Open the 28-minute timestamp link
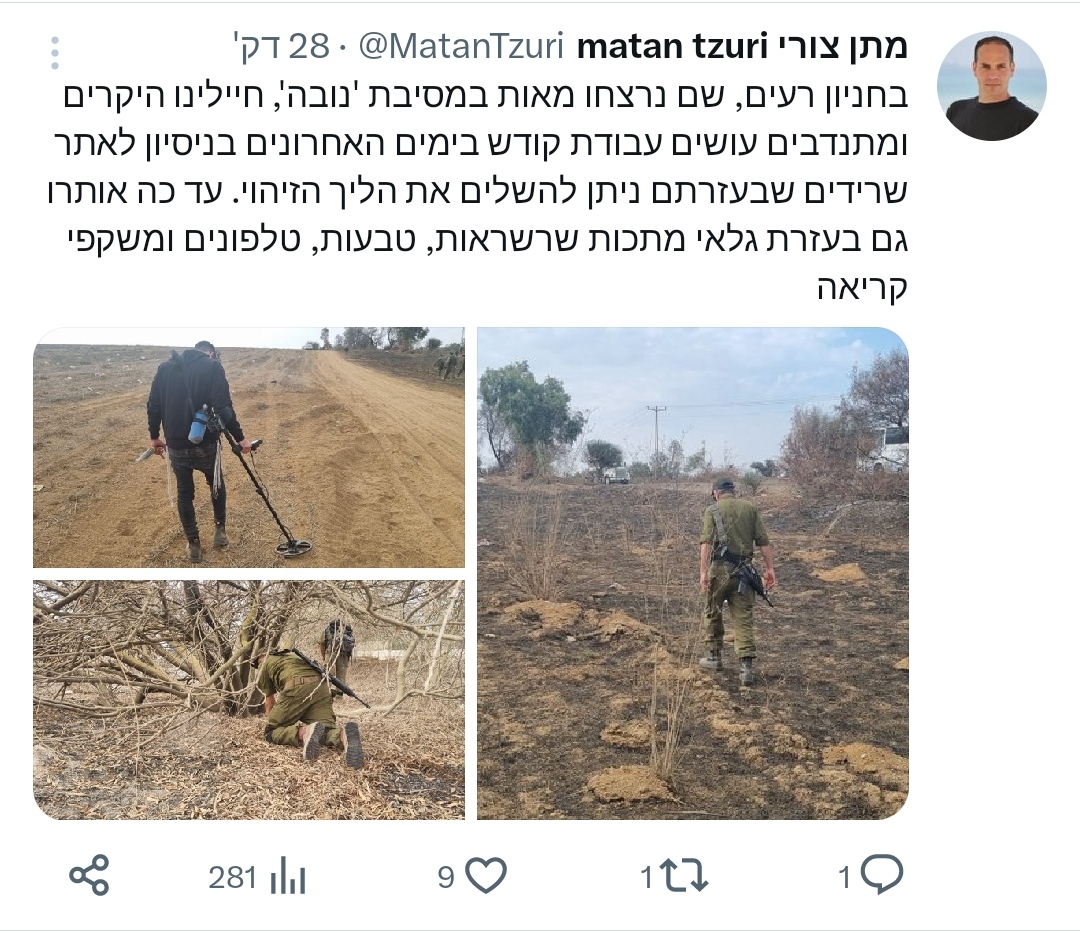 click(282, 47)
